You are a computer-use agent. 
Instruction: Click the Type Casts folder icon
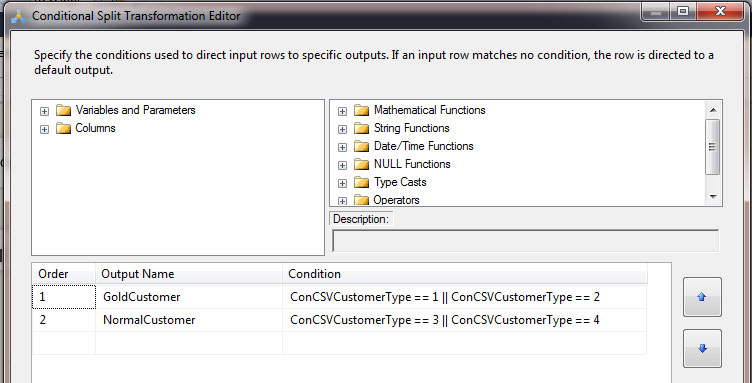pos(361,183)
